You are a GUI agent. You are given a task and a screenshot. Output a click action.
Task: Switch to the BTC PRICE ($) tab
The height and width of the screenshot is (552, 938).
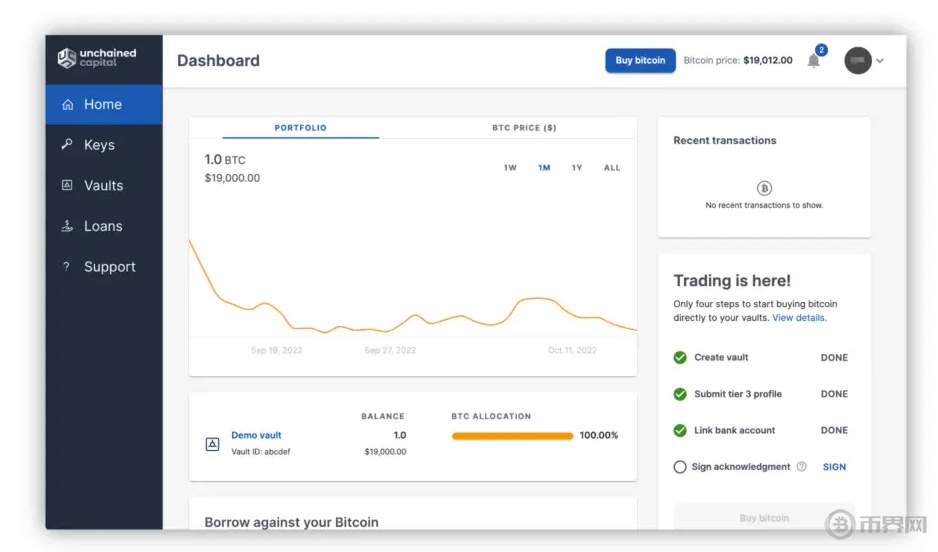point(524,128)
